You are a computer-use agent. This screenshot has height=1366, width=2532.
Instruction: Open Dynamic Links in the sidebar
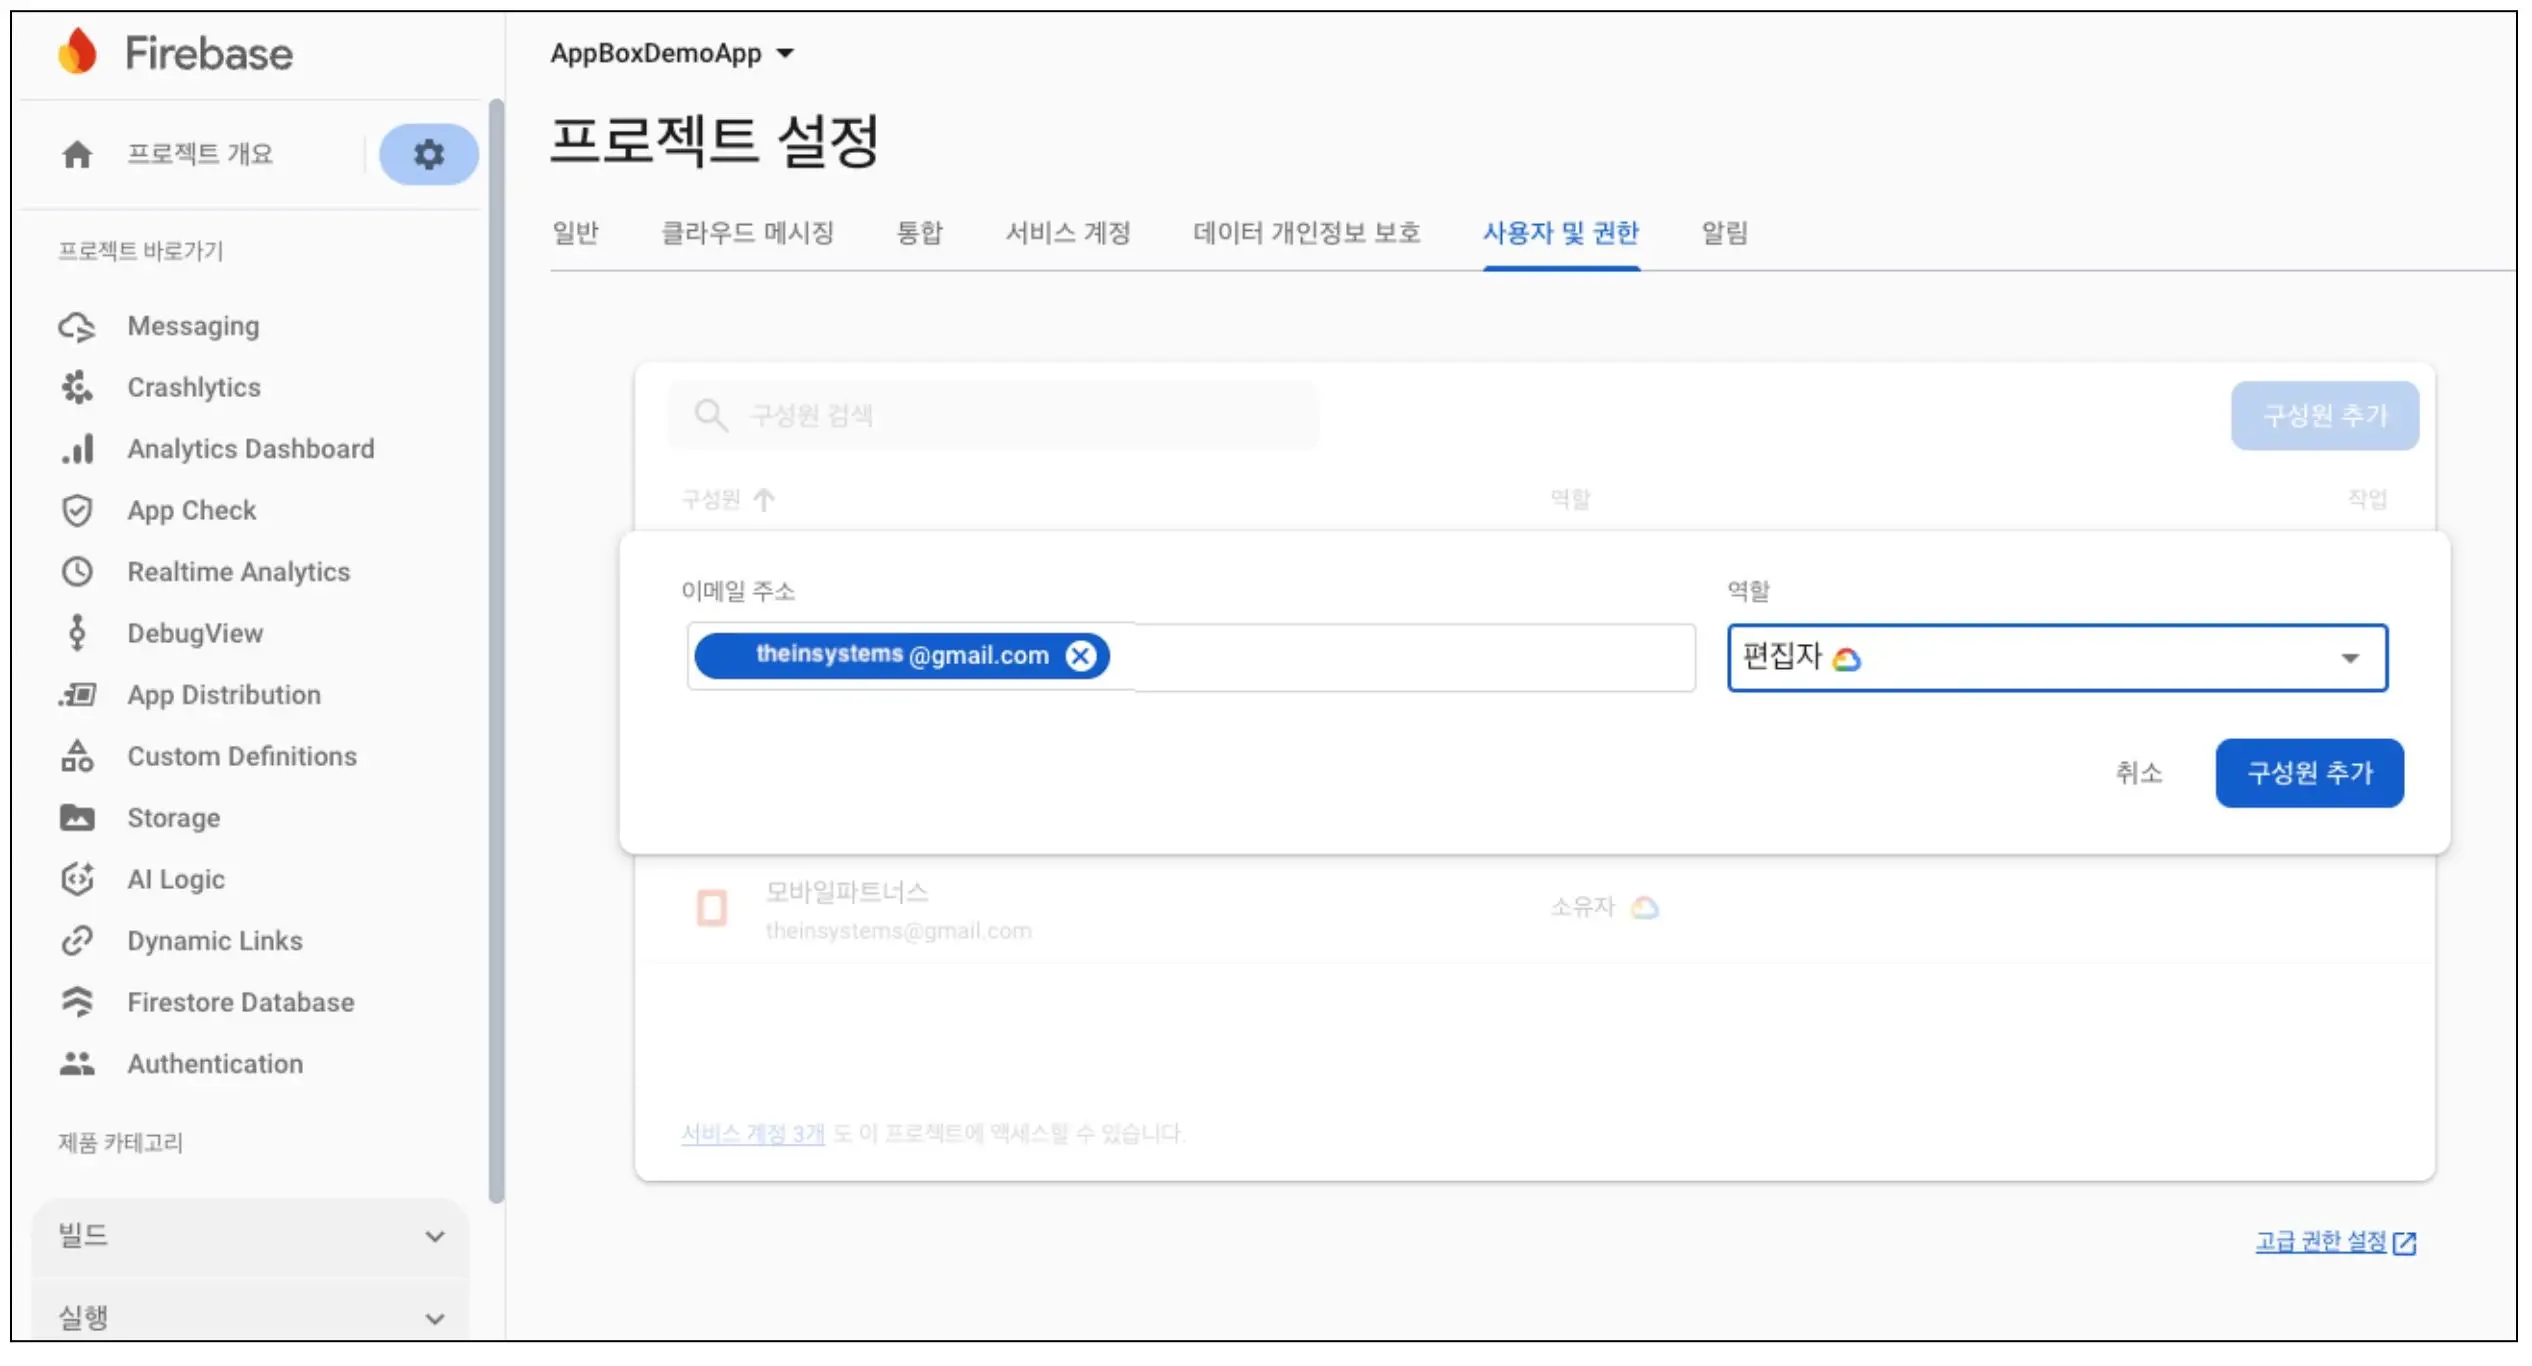click(x=215, y=941)
